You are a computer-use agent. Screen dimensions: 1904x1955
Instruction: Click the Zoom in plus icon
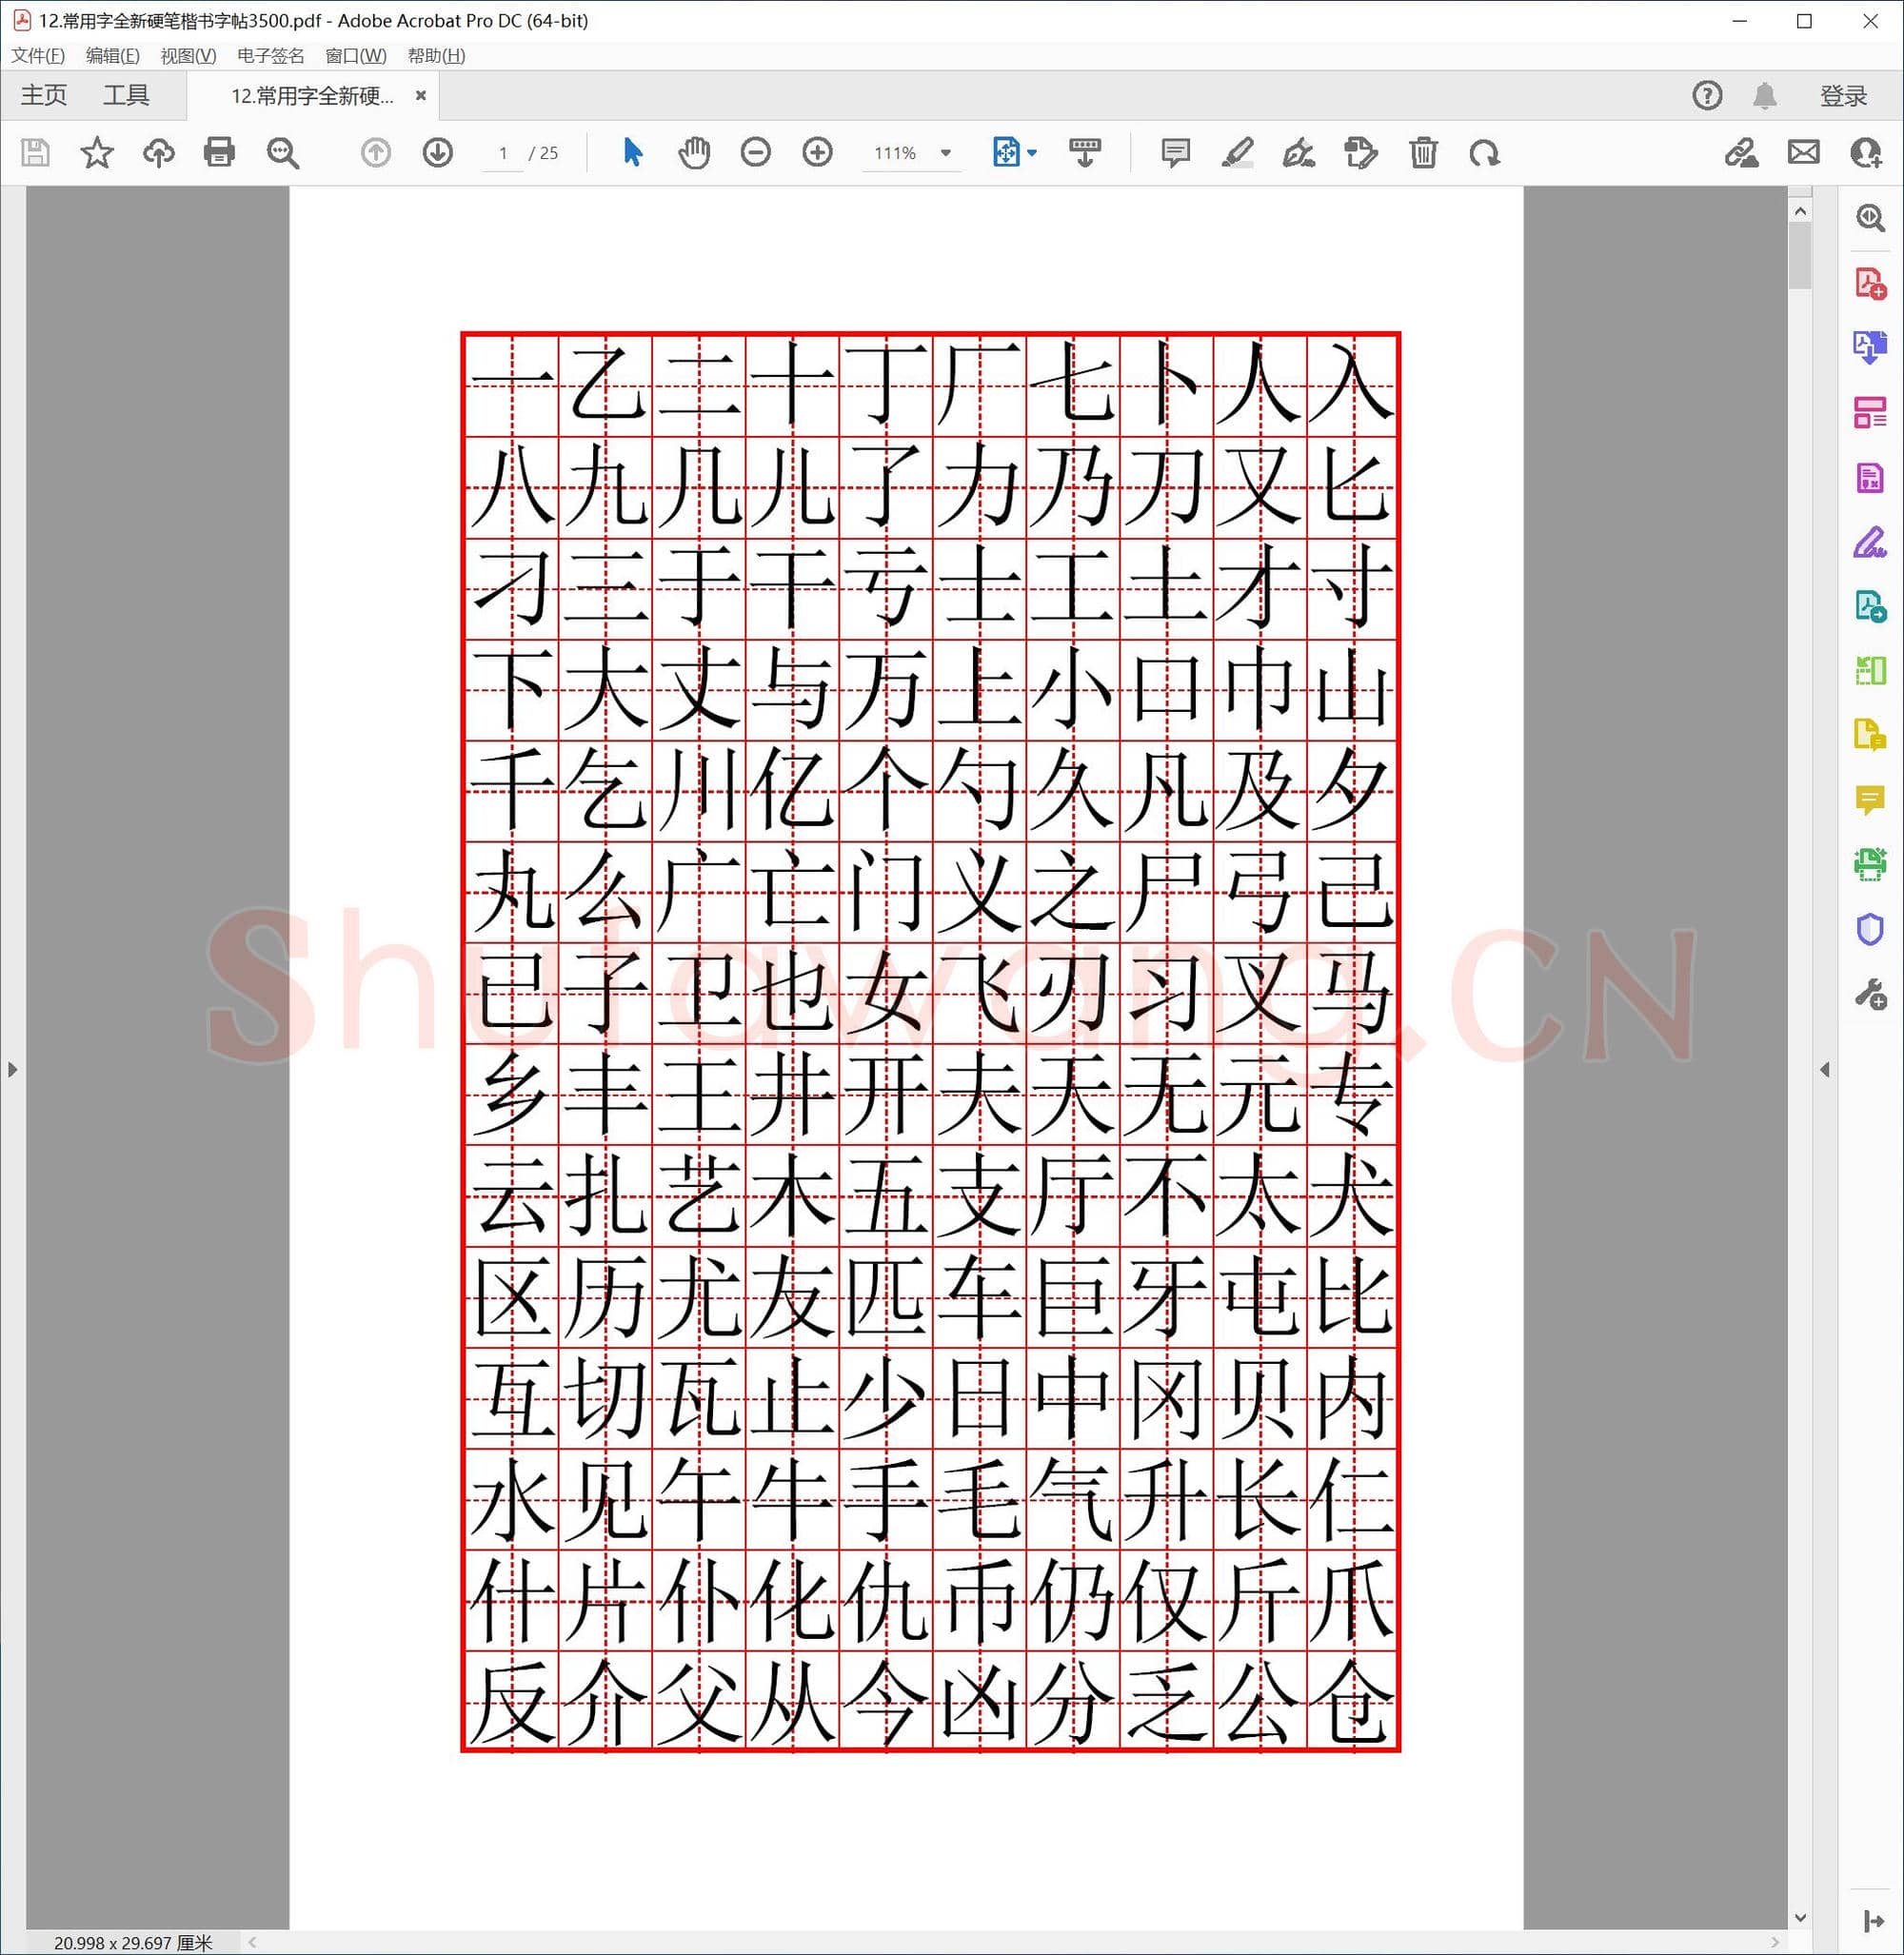click(x=817, y=152)
